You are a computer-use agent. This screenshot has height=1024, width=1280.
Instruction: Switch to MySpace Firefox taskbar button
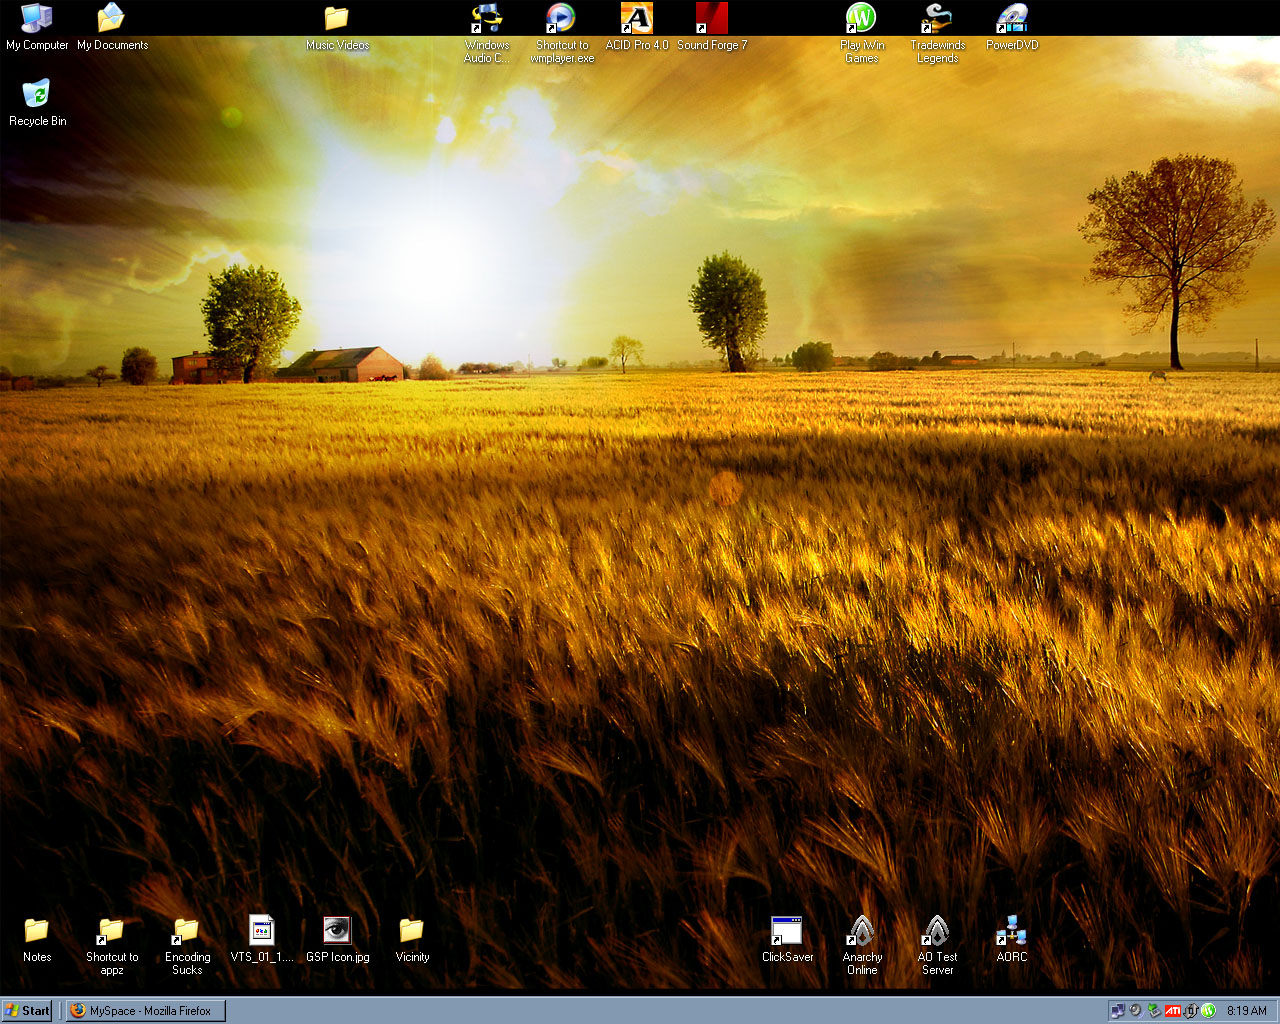[146, 1011]
